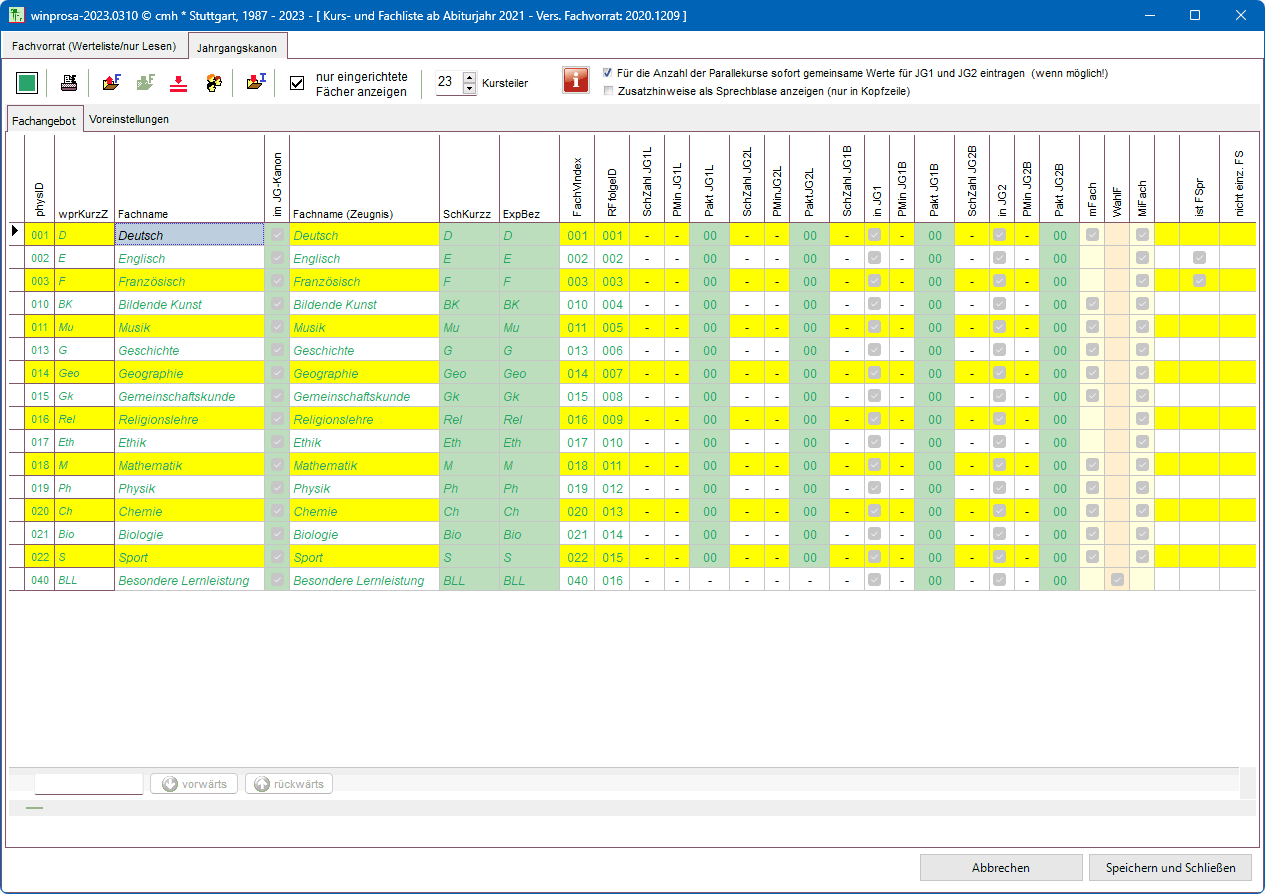Click the green square toolbar button
The width and height of the screenshot is (1265, 894).
click(27, 83)
